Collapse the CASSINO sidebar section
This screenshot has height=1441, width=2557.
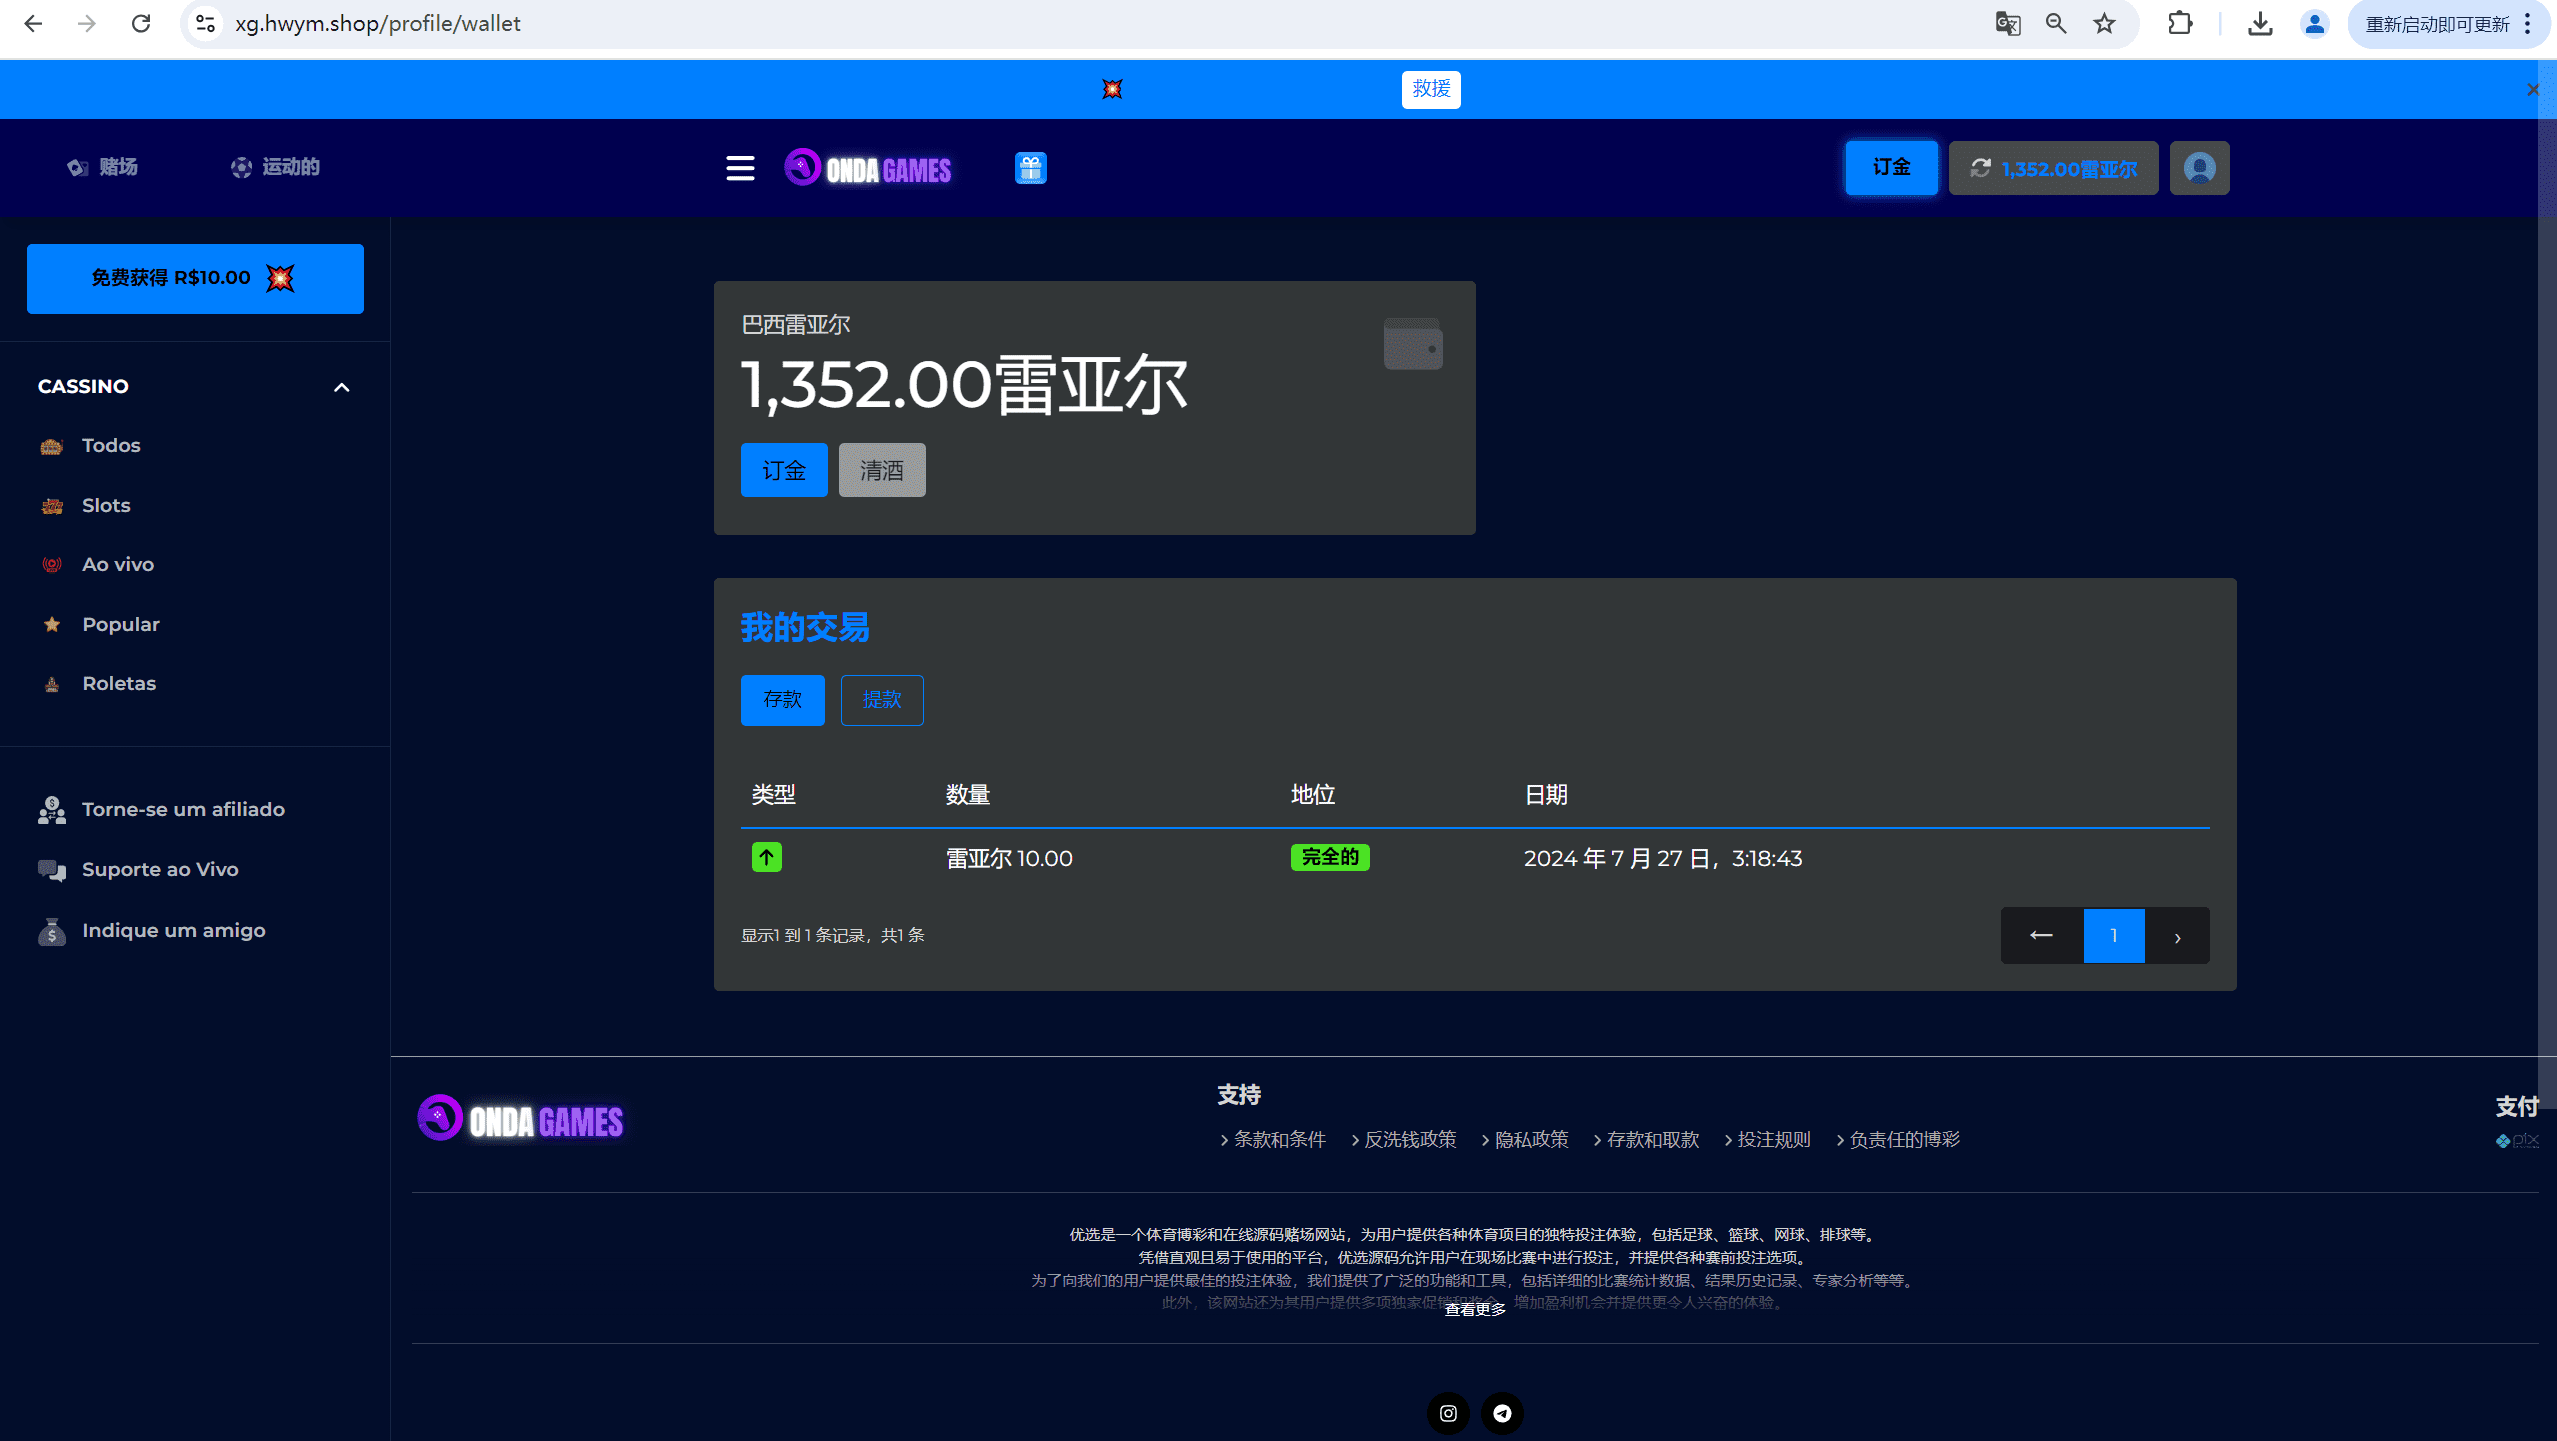[341, 387]
